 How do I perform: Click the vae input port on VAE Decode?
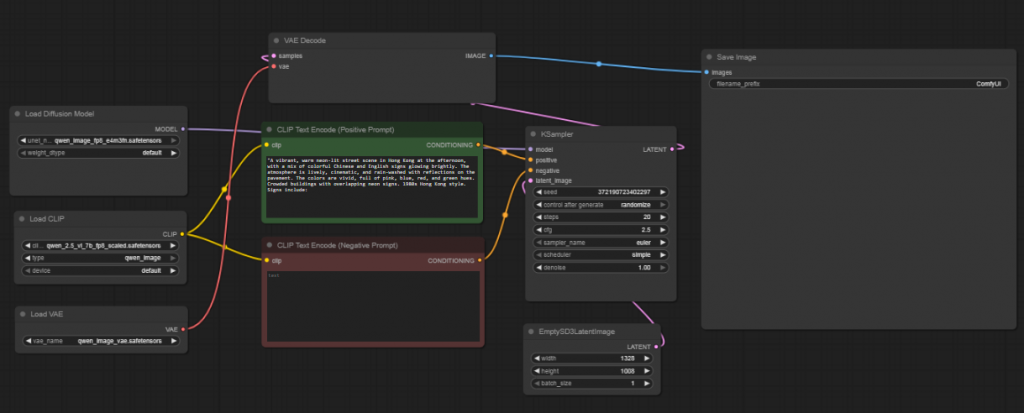tap(273, 67)
